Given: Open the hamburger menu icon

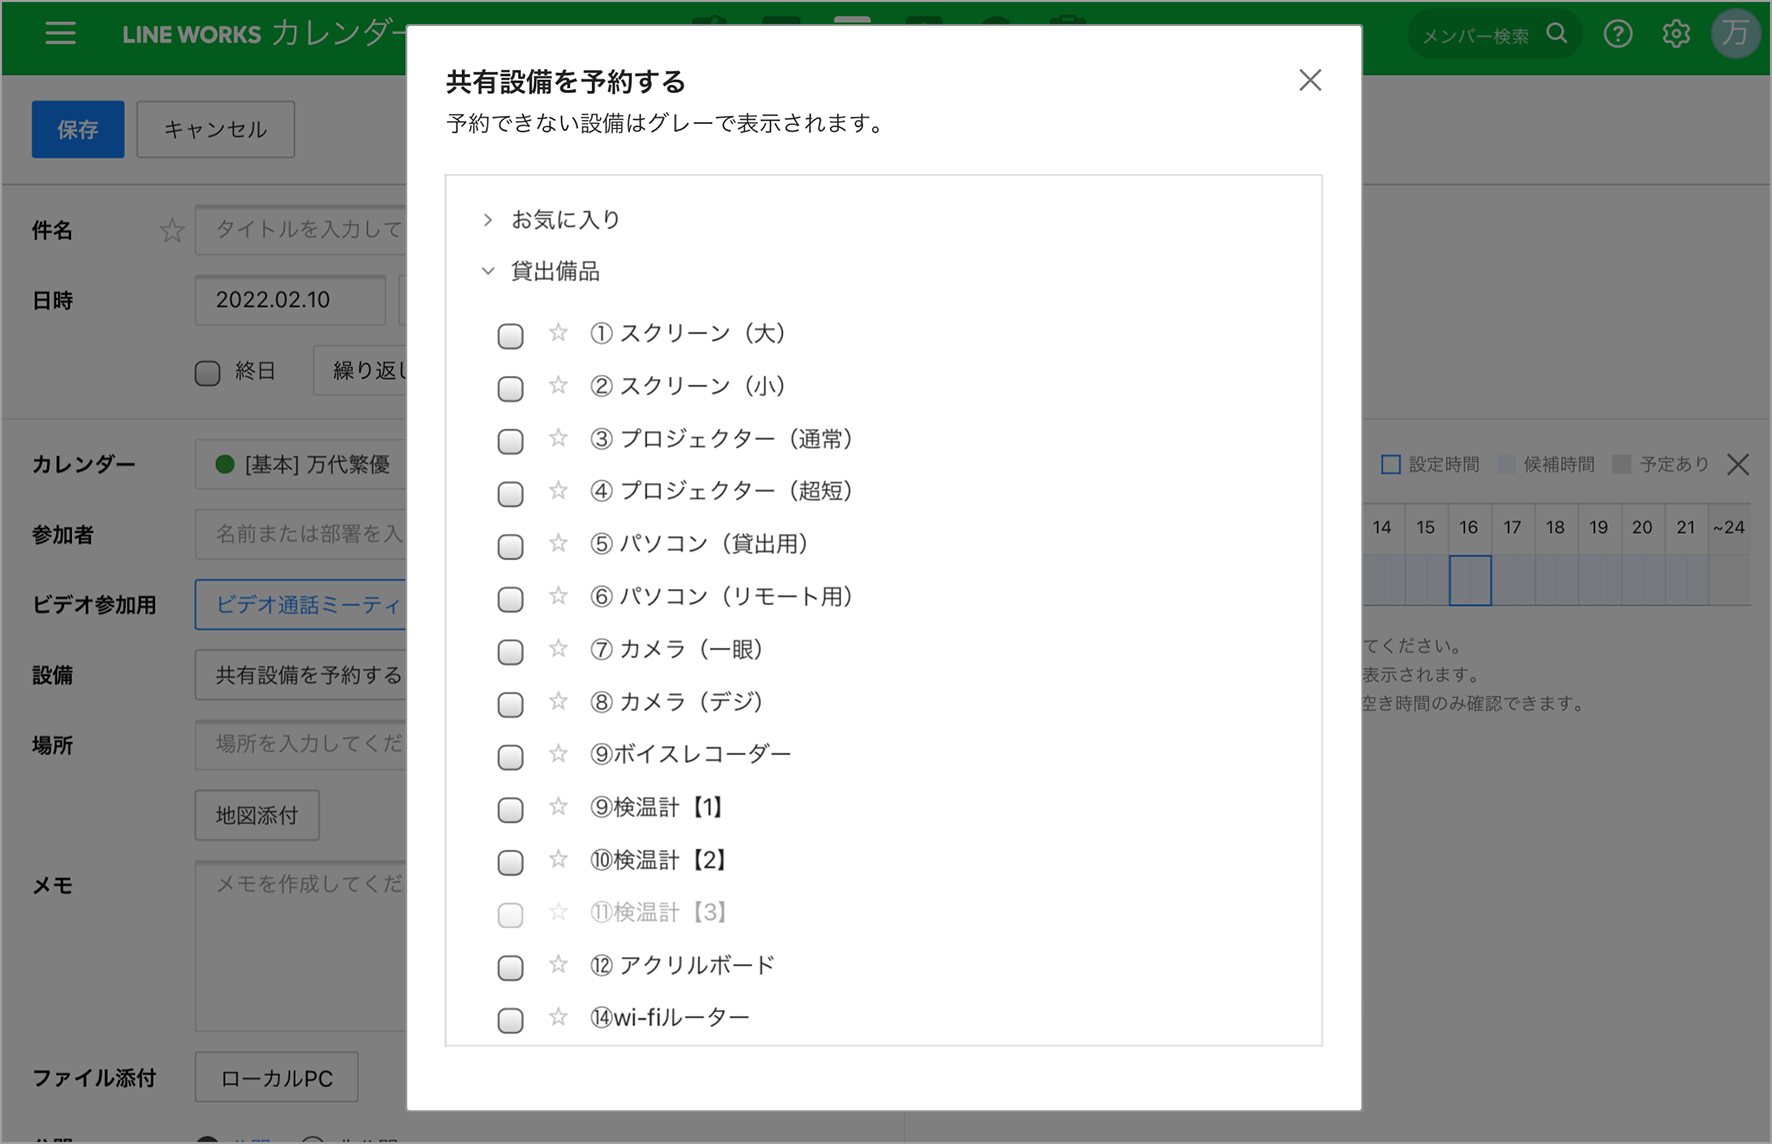Looking at the screenshot, I should tap(60, 33).
